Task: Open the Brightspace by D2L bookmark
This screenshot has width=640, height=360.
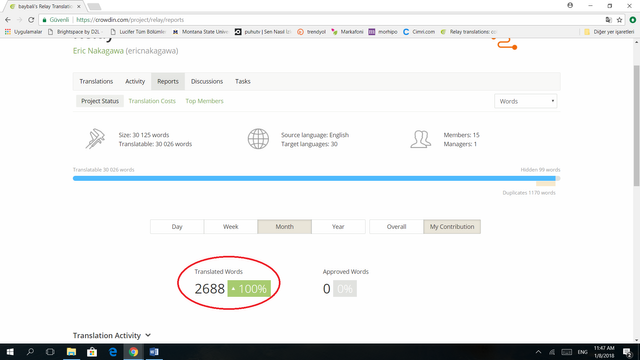Action: tap(76, 31)
